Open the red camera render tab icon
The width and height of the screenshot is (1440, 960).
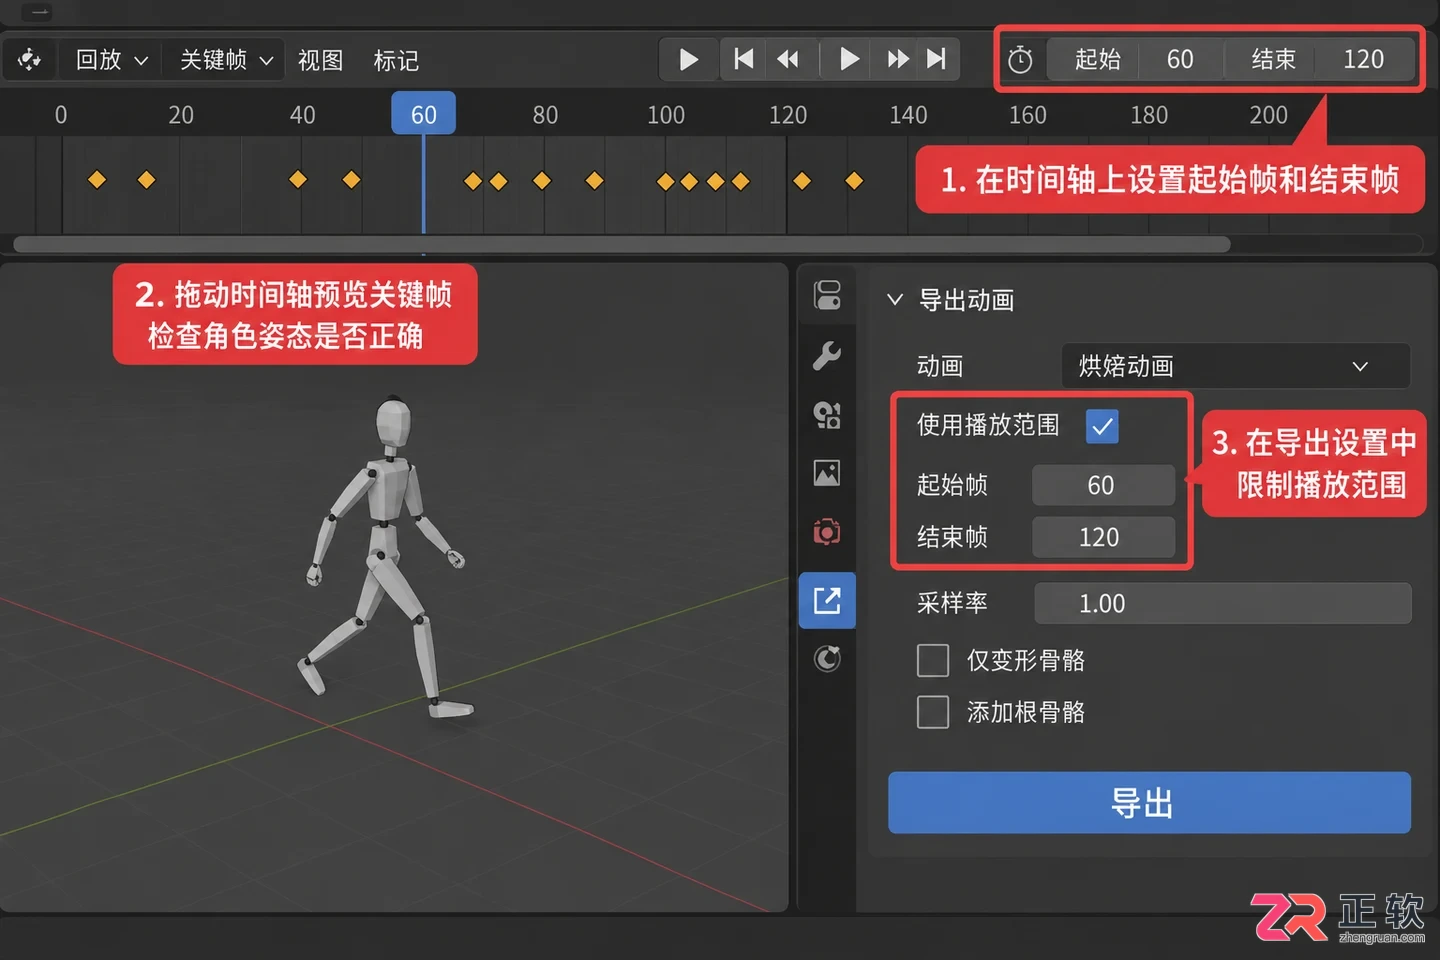click(x=827, y=531)
